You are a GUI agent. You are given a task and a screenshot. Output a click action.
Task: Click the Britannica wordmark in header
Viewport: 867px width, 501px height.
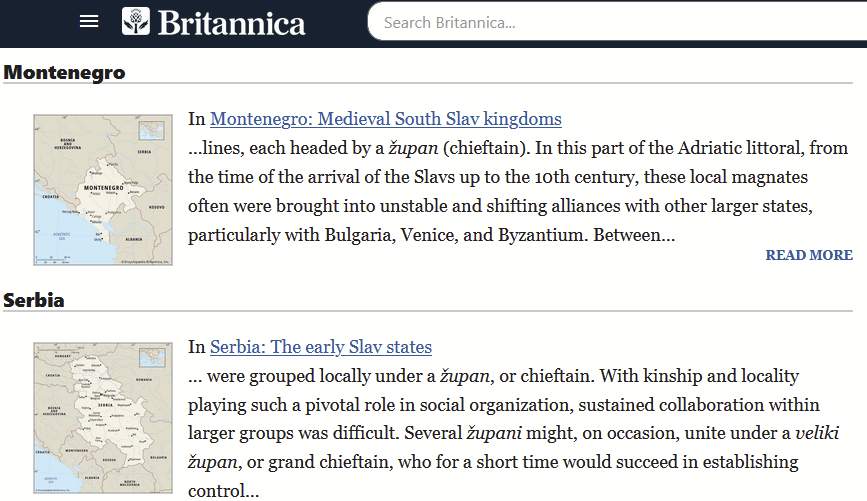230,22
